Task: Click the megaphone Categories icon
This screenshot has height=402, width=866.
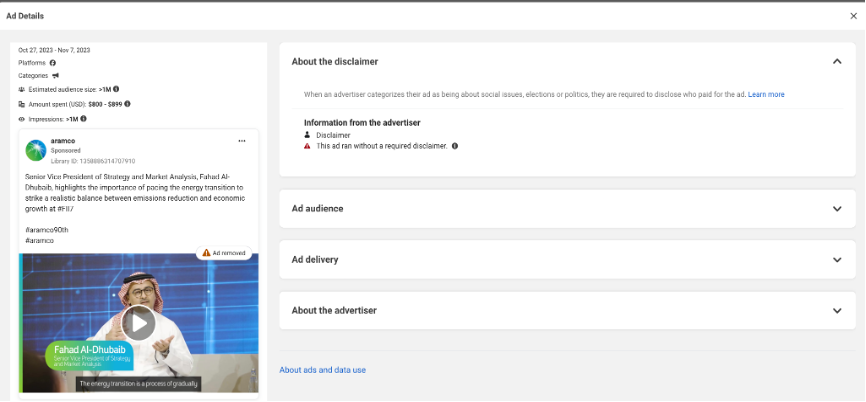Action: coord(55,76)
